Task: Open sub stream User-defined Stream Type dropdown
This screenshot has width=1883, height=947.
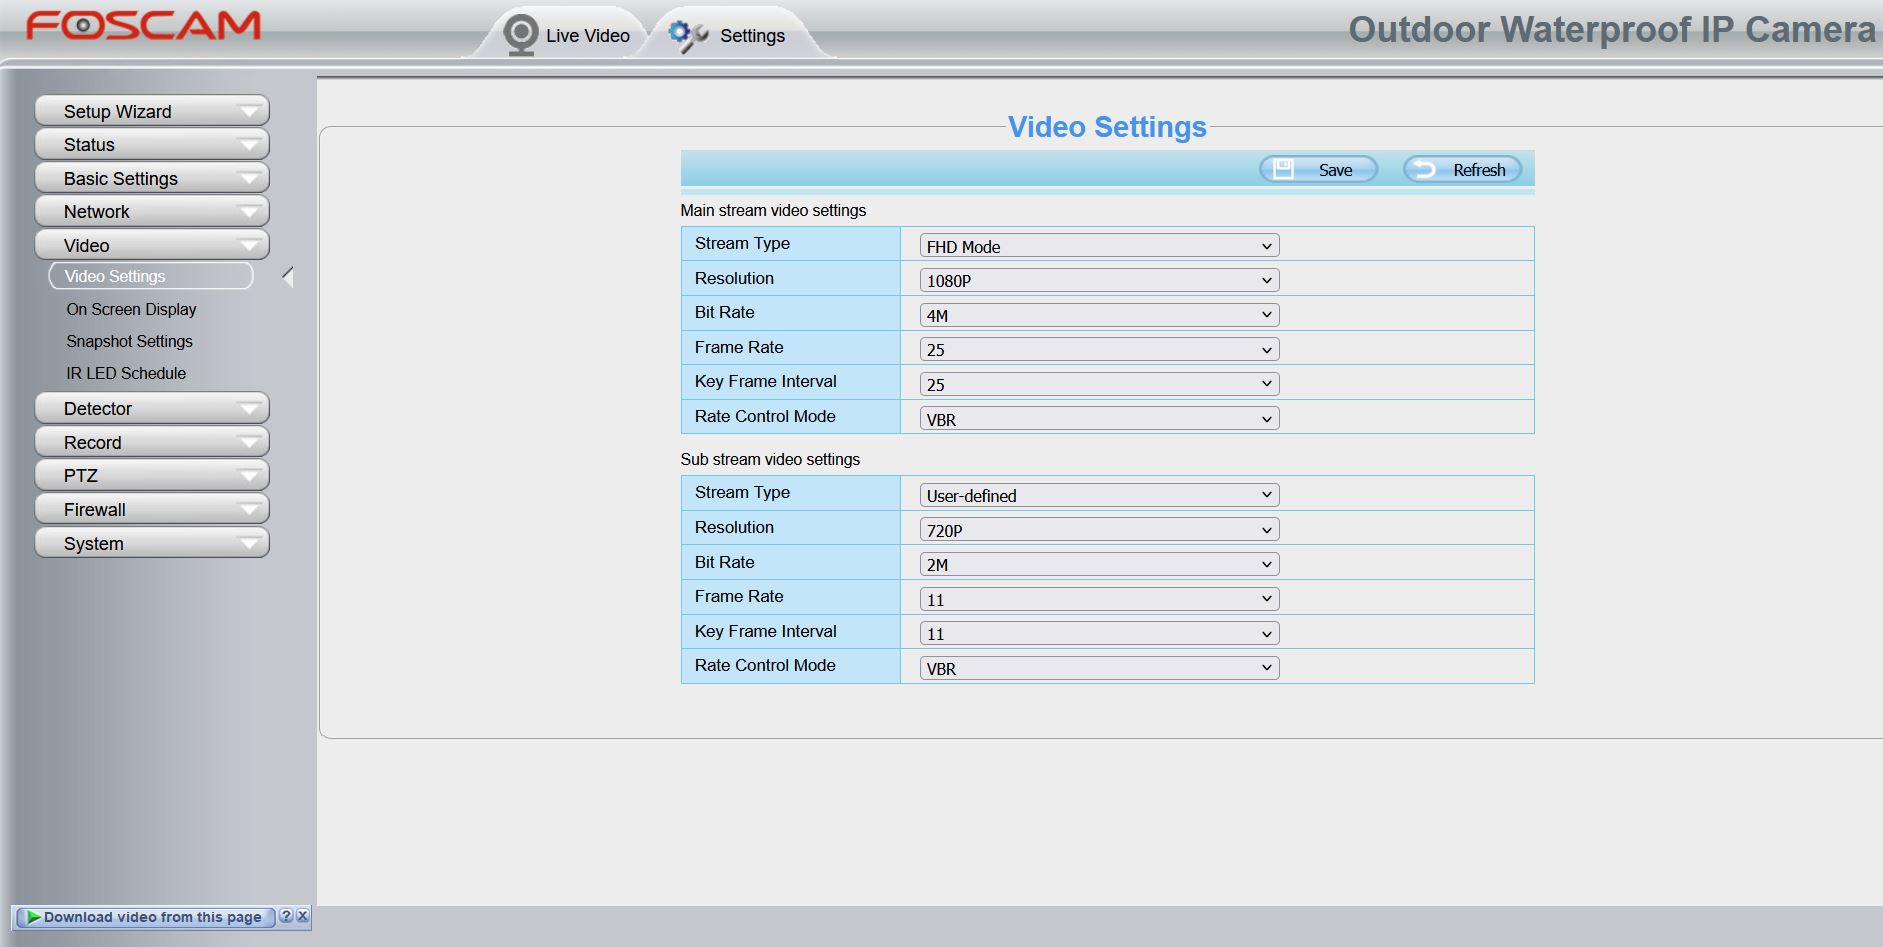Action: (1099, 495)
